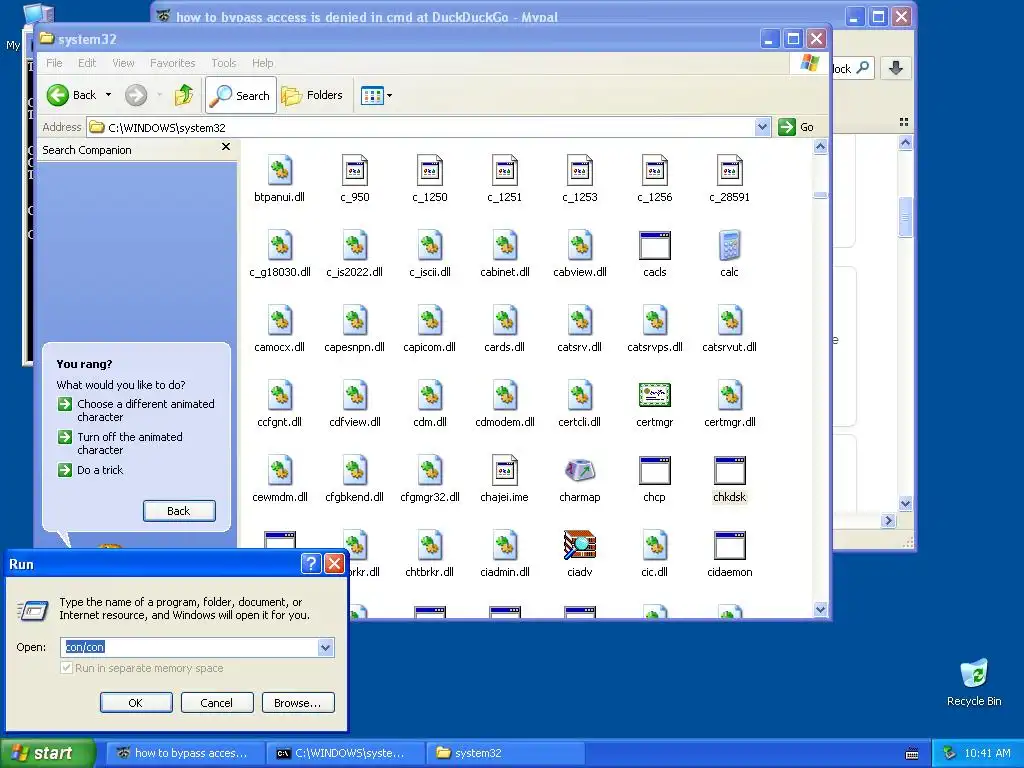Image resolution: width=1024 pixels, height=768 pixels.
Task: Open the View menu
Action: 123,63
